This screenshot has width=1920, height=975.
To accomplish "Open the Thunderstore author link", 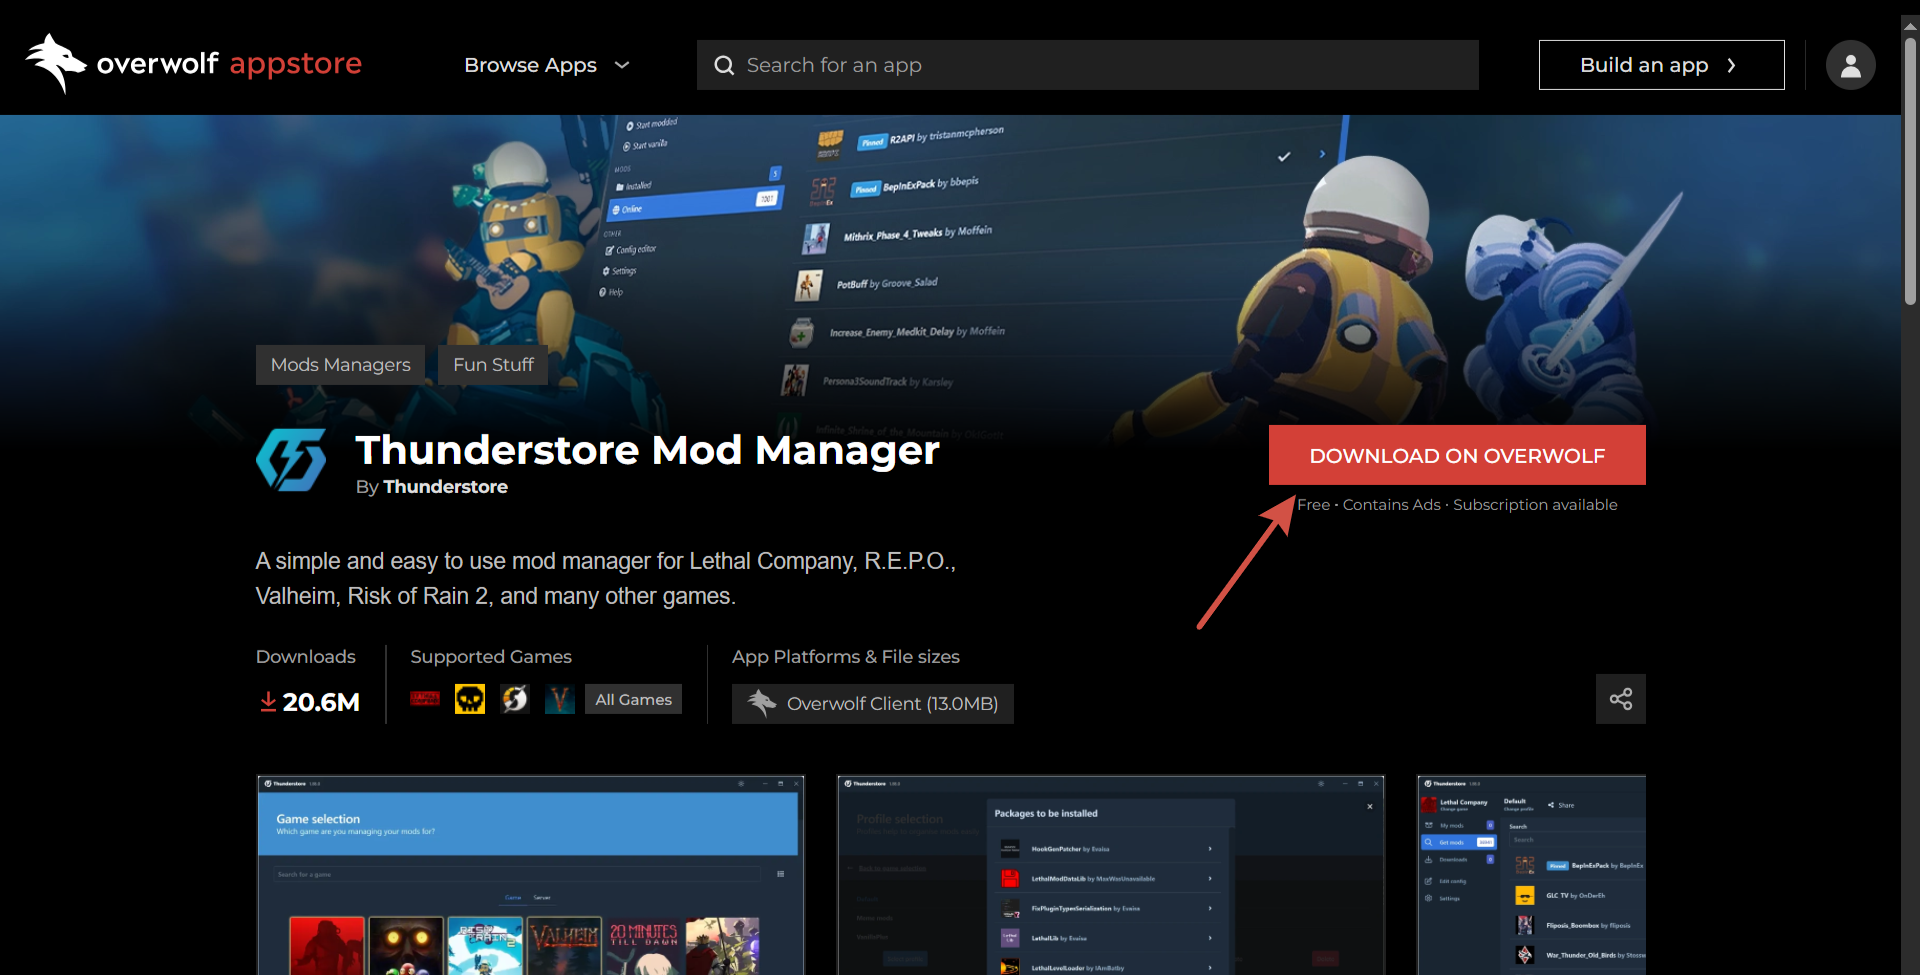I will (x=445, y=487).
